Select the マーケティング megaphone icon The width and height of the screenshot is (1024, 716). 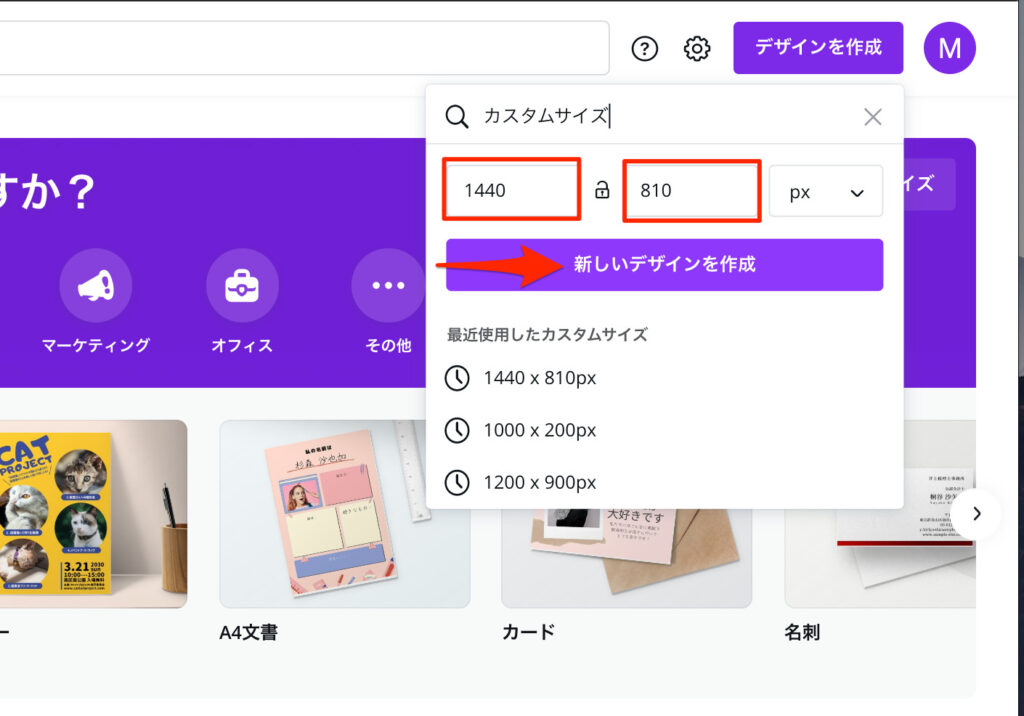tap(95, 286)
